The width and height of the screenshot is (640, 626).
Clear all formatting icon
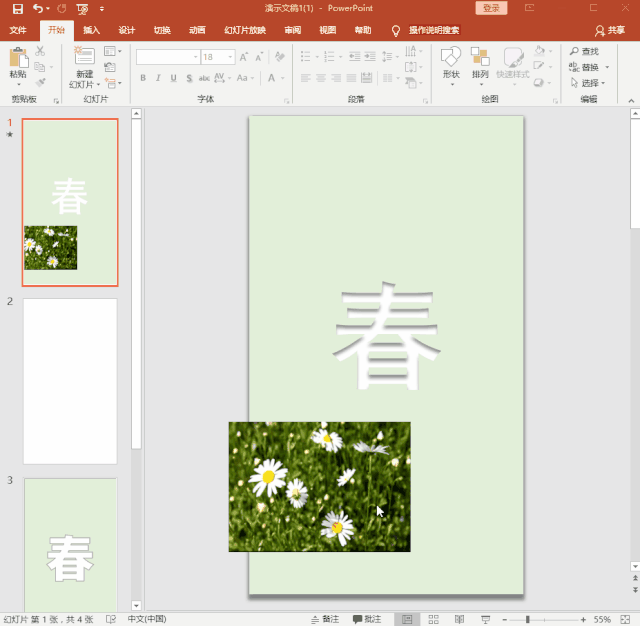(280, 57)
